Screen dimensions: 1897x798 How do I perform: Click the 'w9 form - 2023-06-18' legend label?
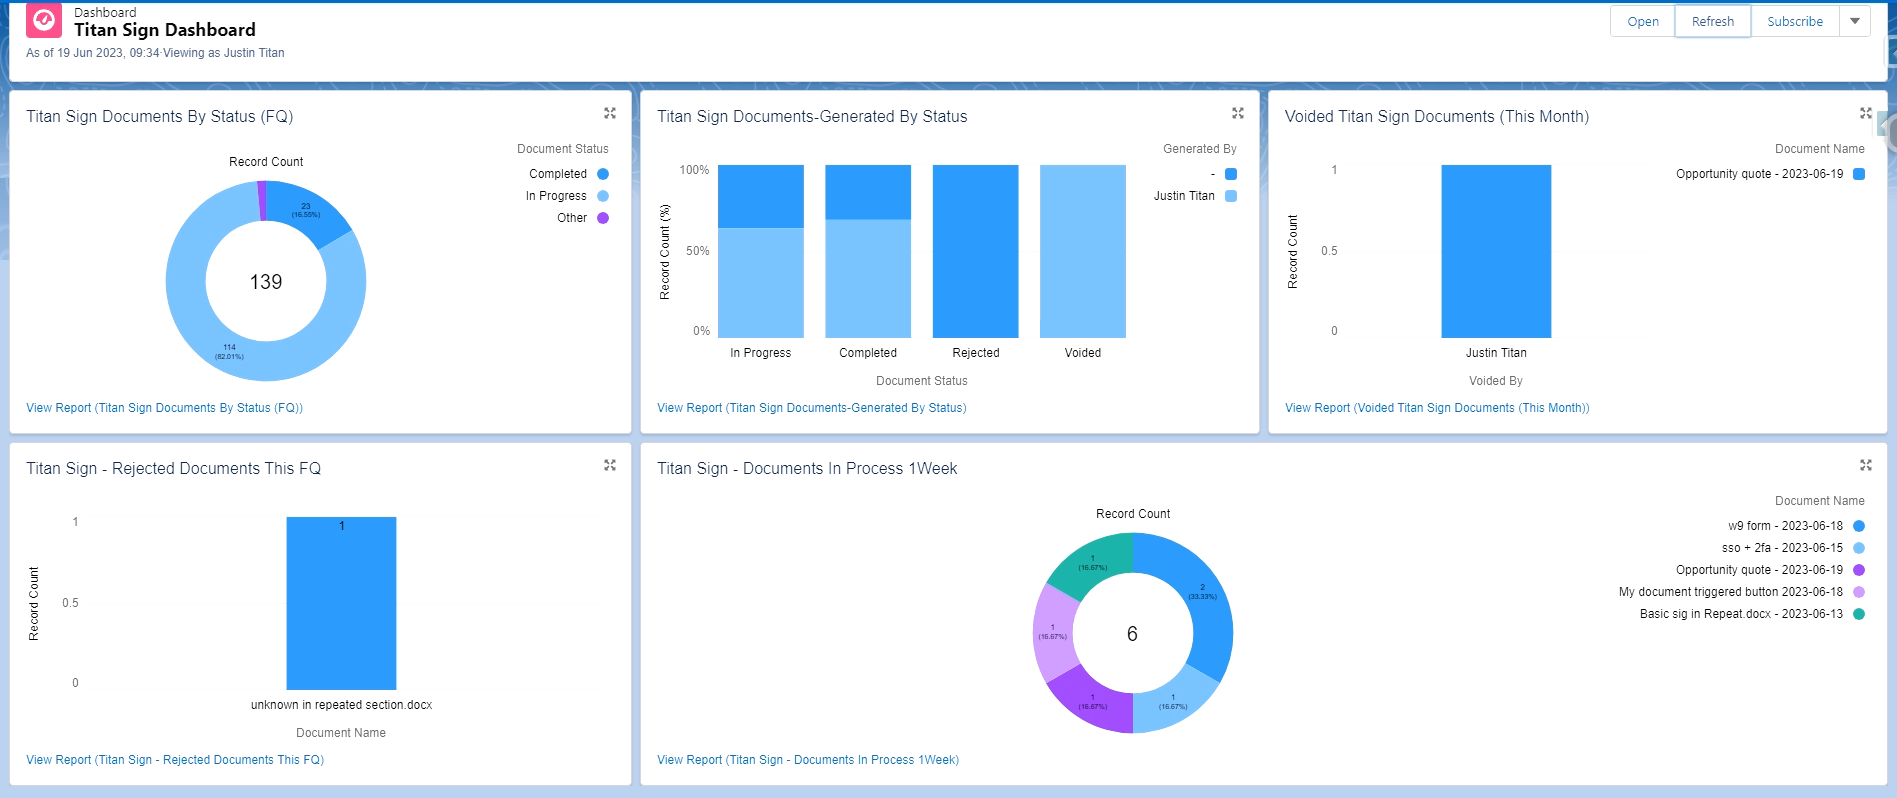point(1786,526)
